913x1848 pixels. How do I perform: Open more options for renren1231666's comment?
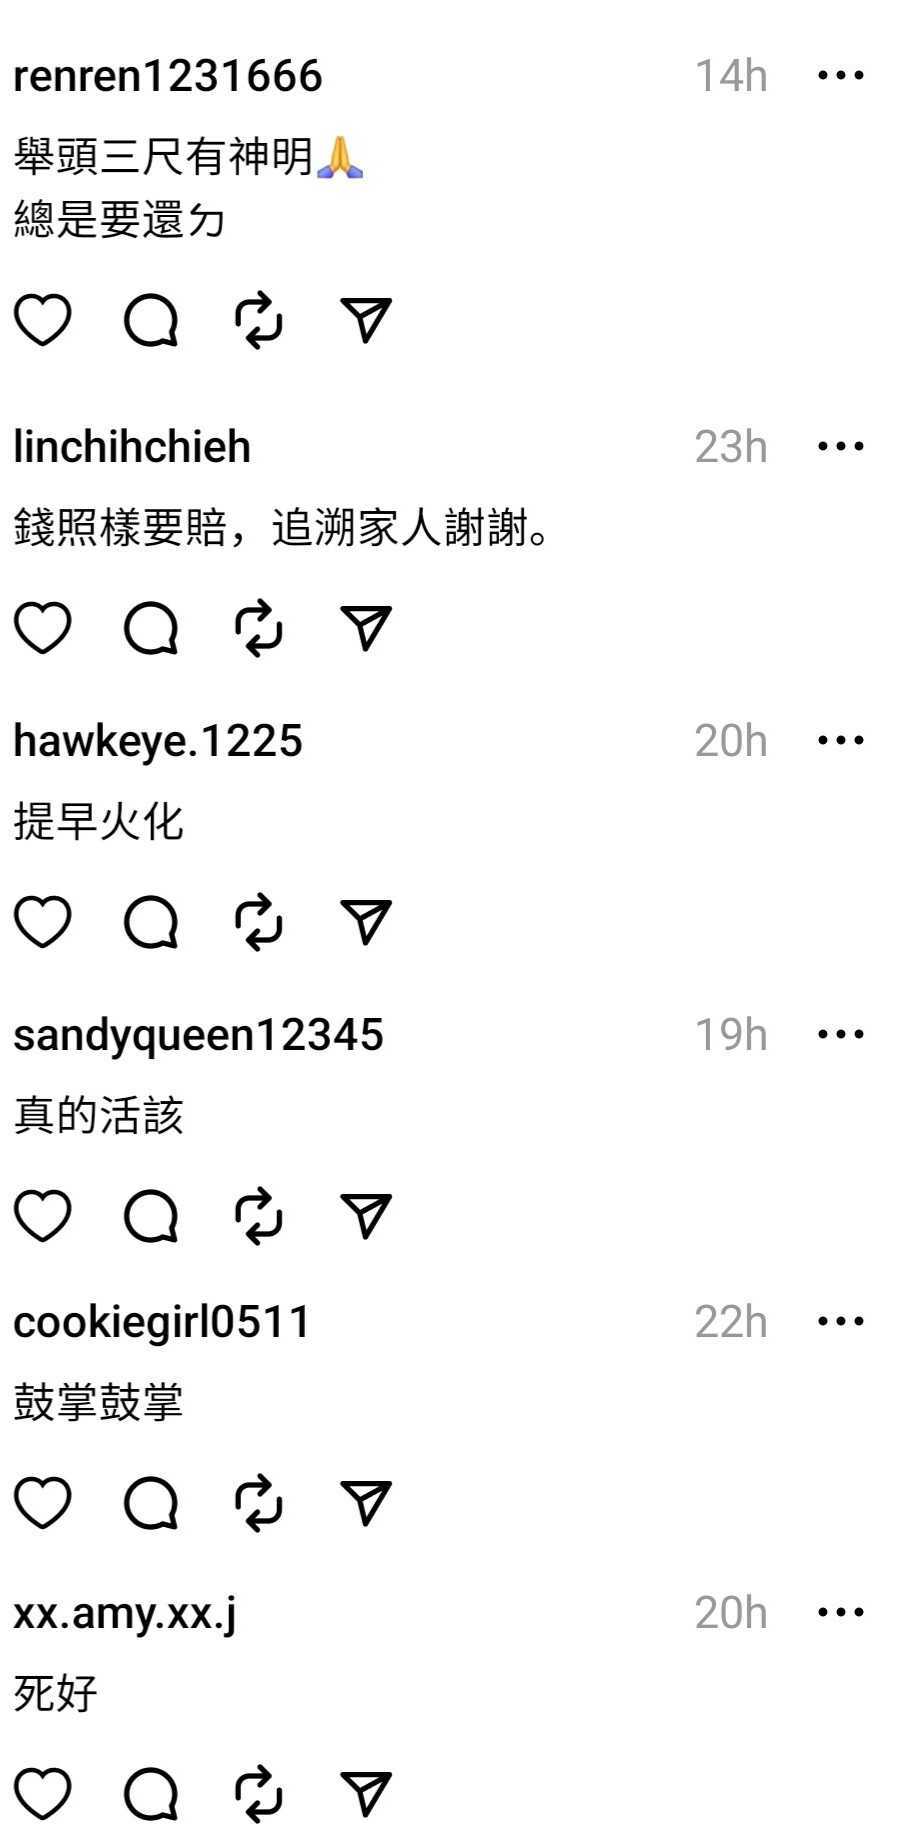(x=840, y=75)
